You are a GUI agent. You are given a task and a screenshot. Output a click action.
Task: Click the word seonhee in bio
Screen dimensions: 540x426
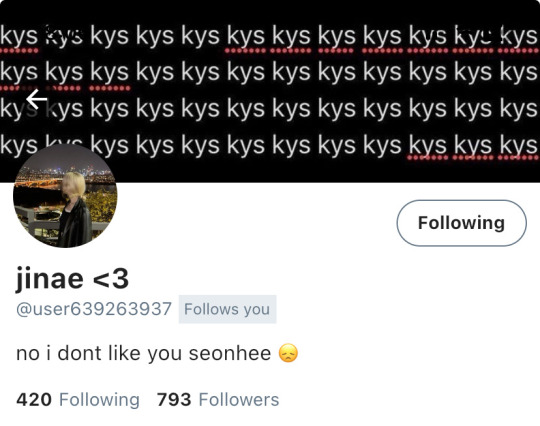click(x=230, y=353)
